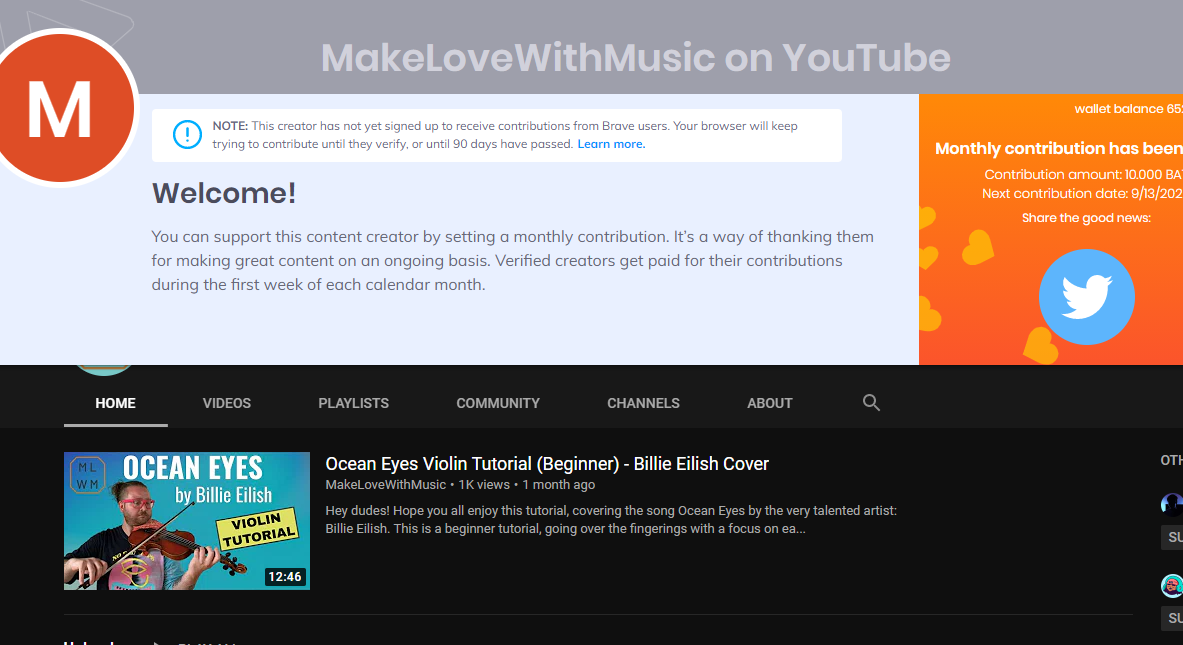Go to the COMMUNITY tab
Image resolution: width=1183 pixels, height=645 pixels.
point(498,404)
